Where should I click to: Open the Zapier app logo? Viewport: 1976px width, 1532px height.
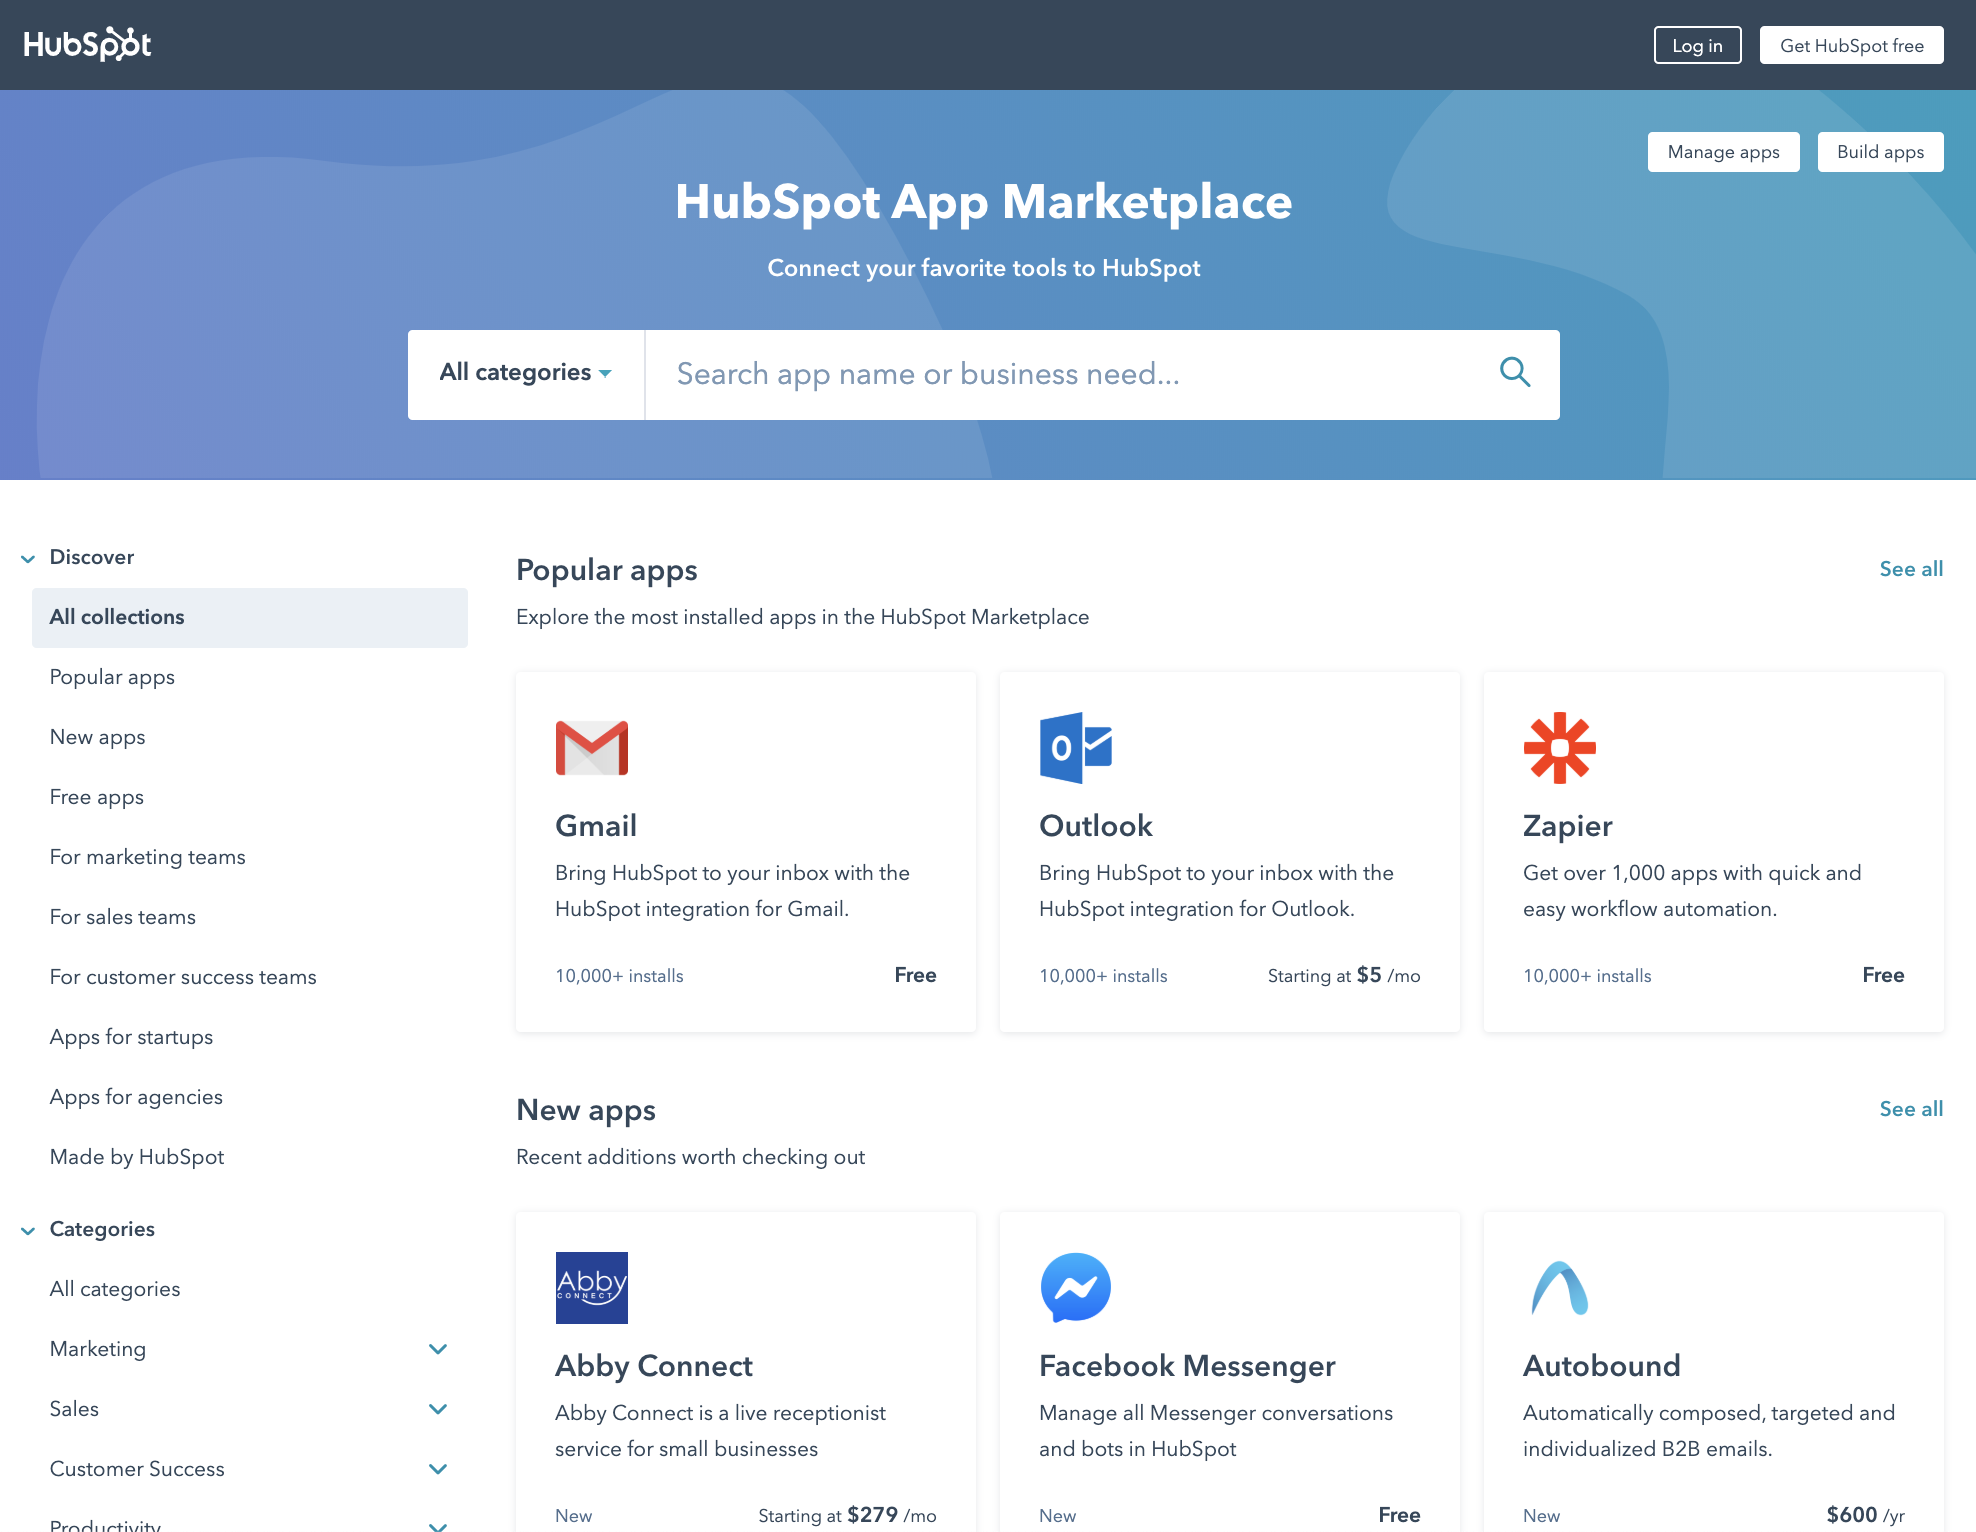[1560, 748]
